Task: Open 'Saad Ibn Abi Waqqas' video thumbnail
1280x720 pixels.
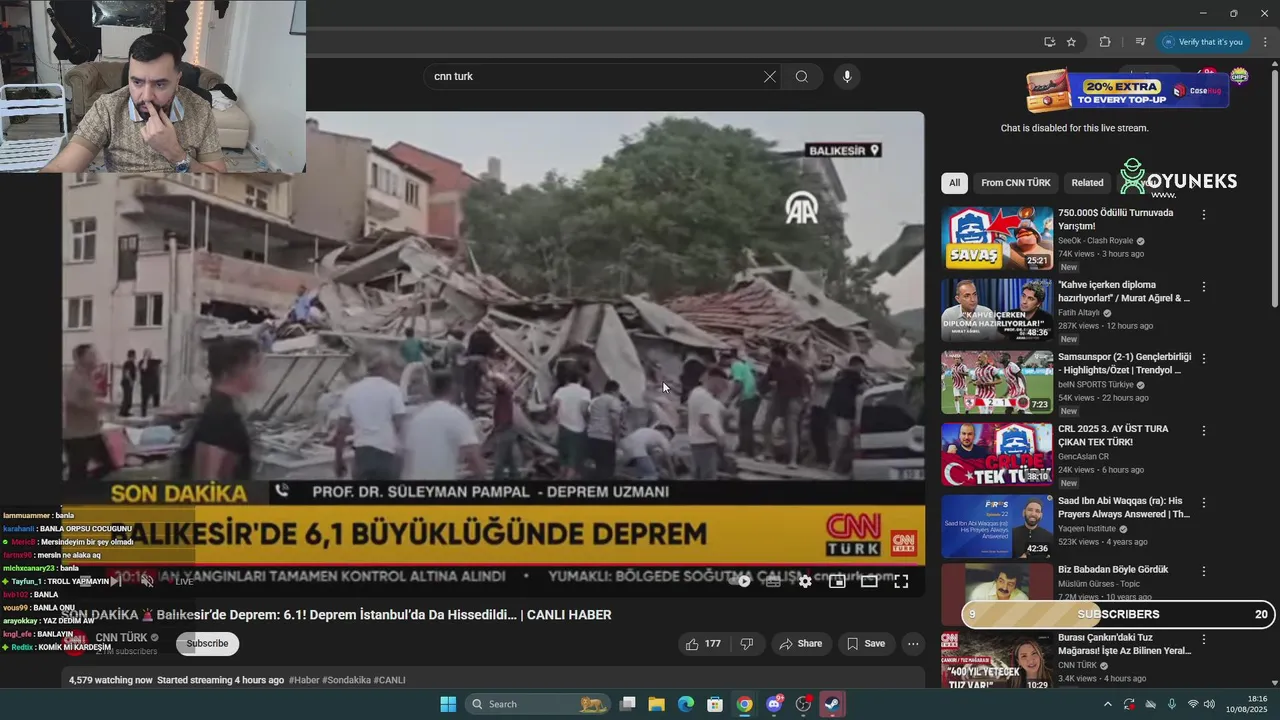Action: [996, 526]
